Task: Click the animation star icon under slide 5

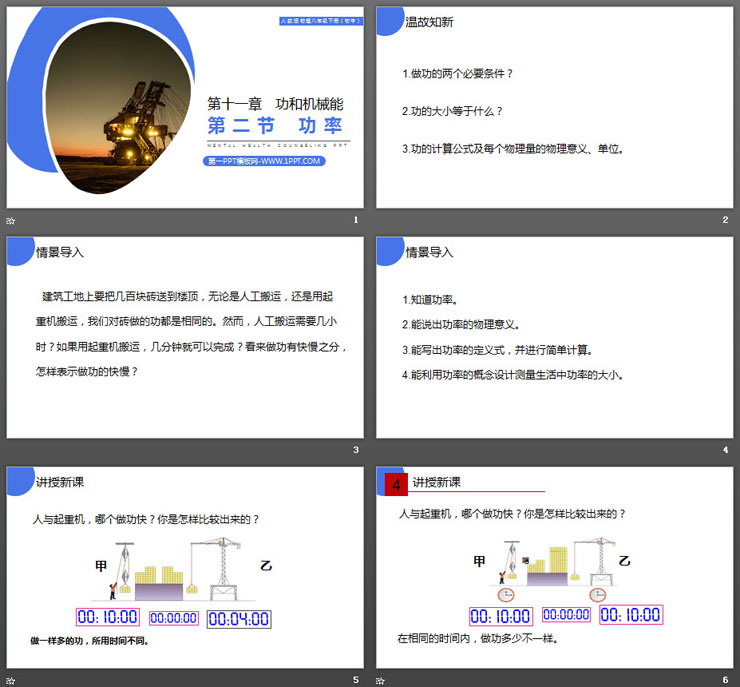Action: click(x=11, y=680)
